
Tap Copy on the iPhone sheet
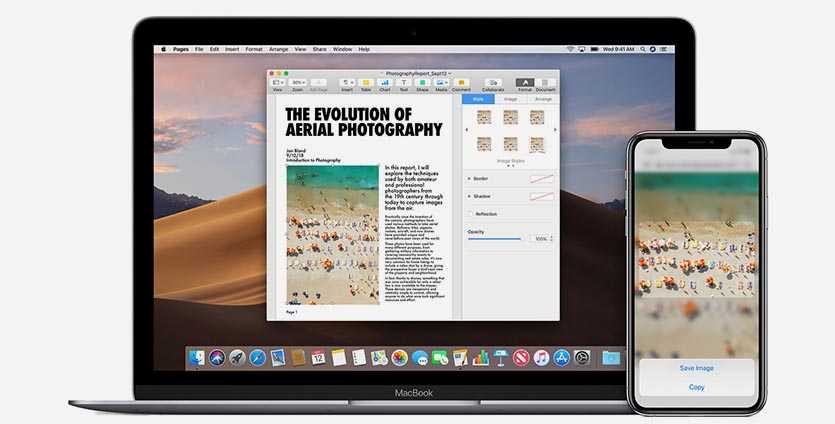click(697, 387)
